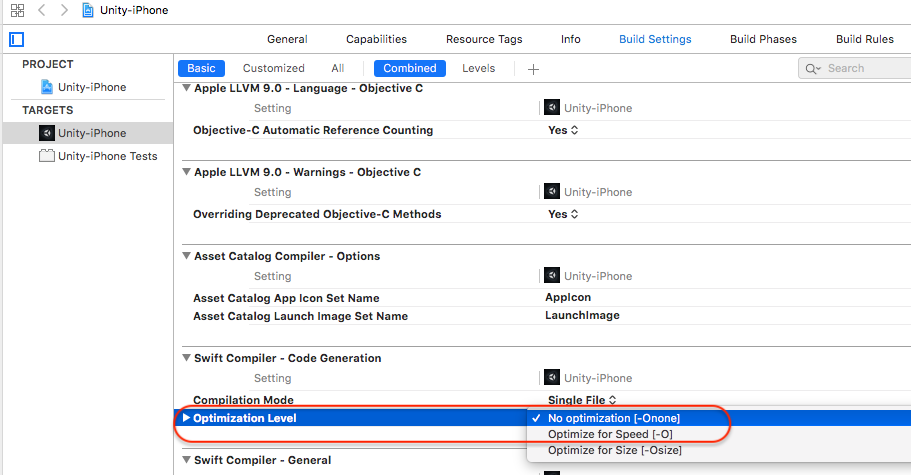Image resolution: width=911 pixels, height=475 pixels.
Task: Click Unity icon in Warnings Objective C column header
Action: (x=551, y=191)
